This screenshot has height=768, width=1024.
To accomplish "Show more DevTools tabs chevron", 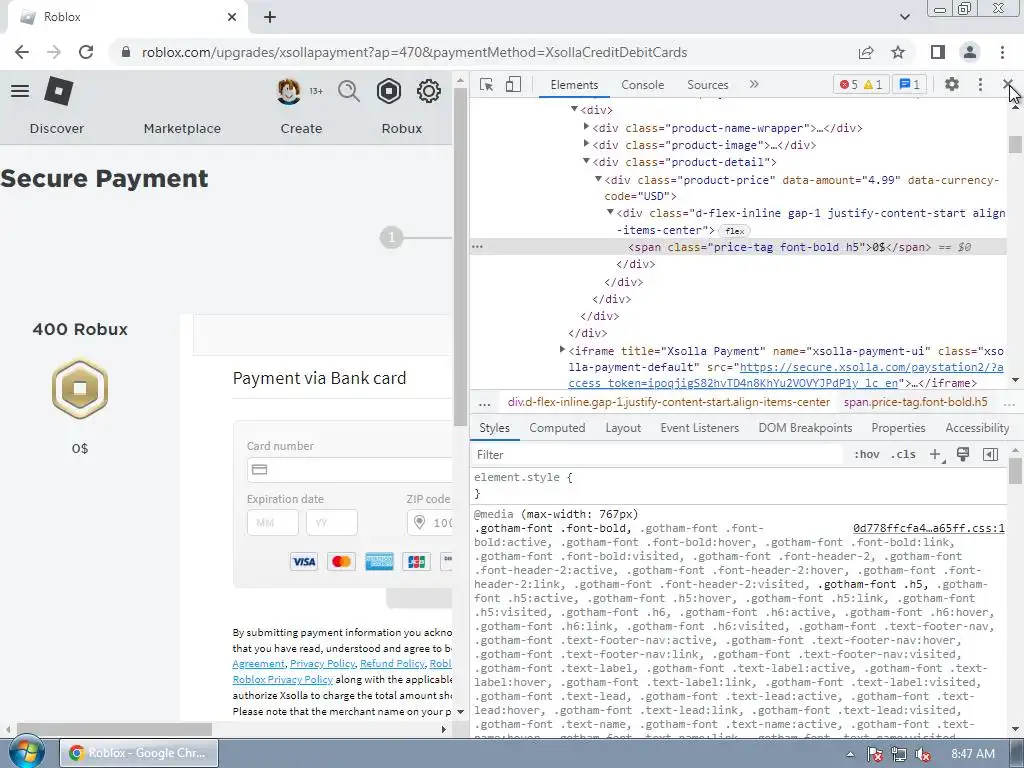I will (x=754, y=84).
